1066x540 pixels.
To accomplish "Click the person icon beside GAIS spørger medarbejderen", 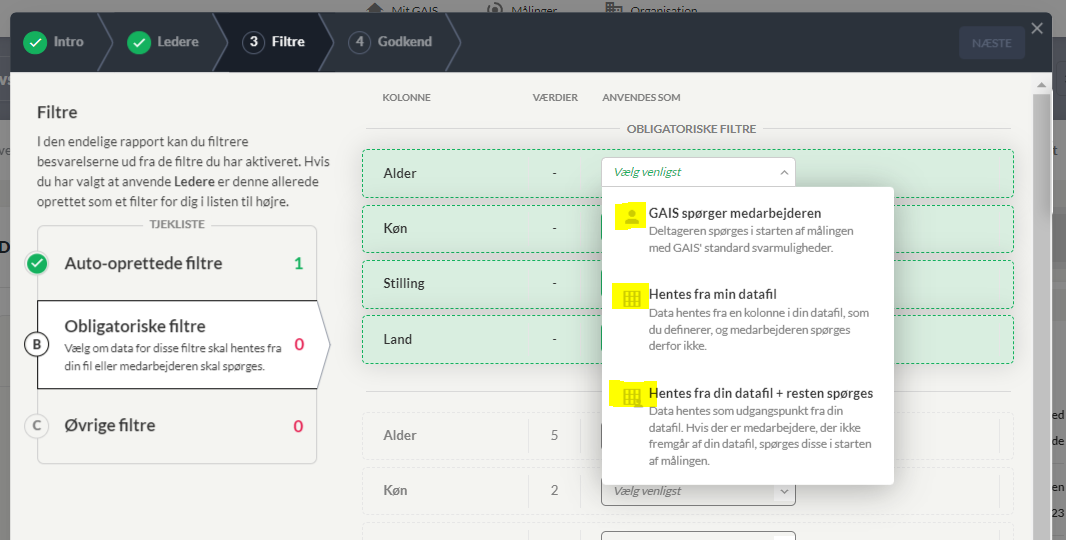I will 632,217.
